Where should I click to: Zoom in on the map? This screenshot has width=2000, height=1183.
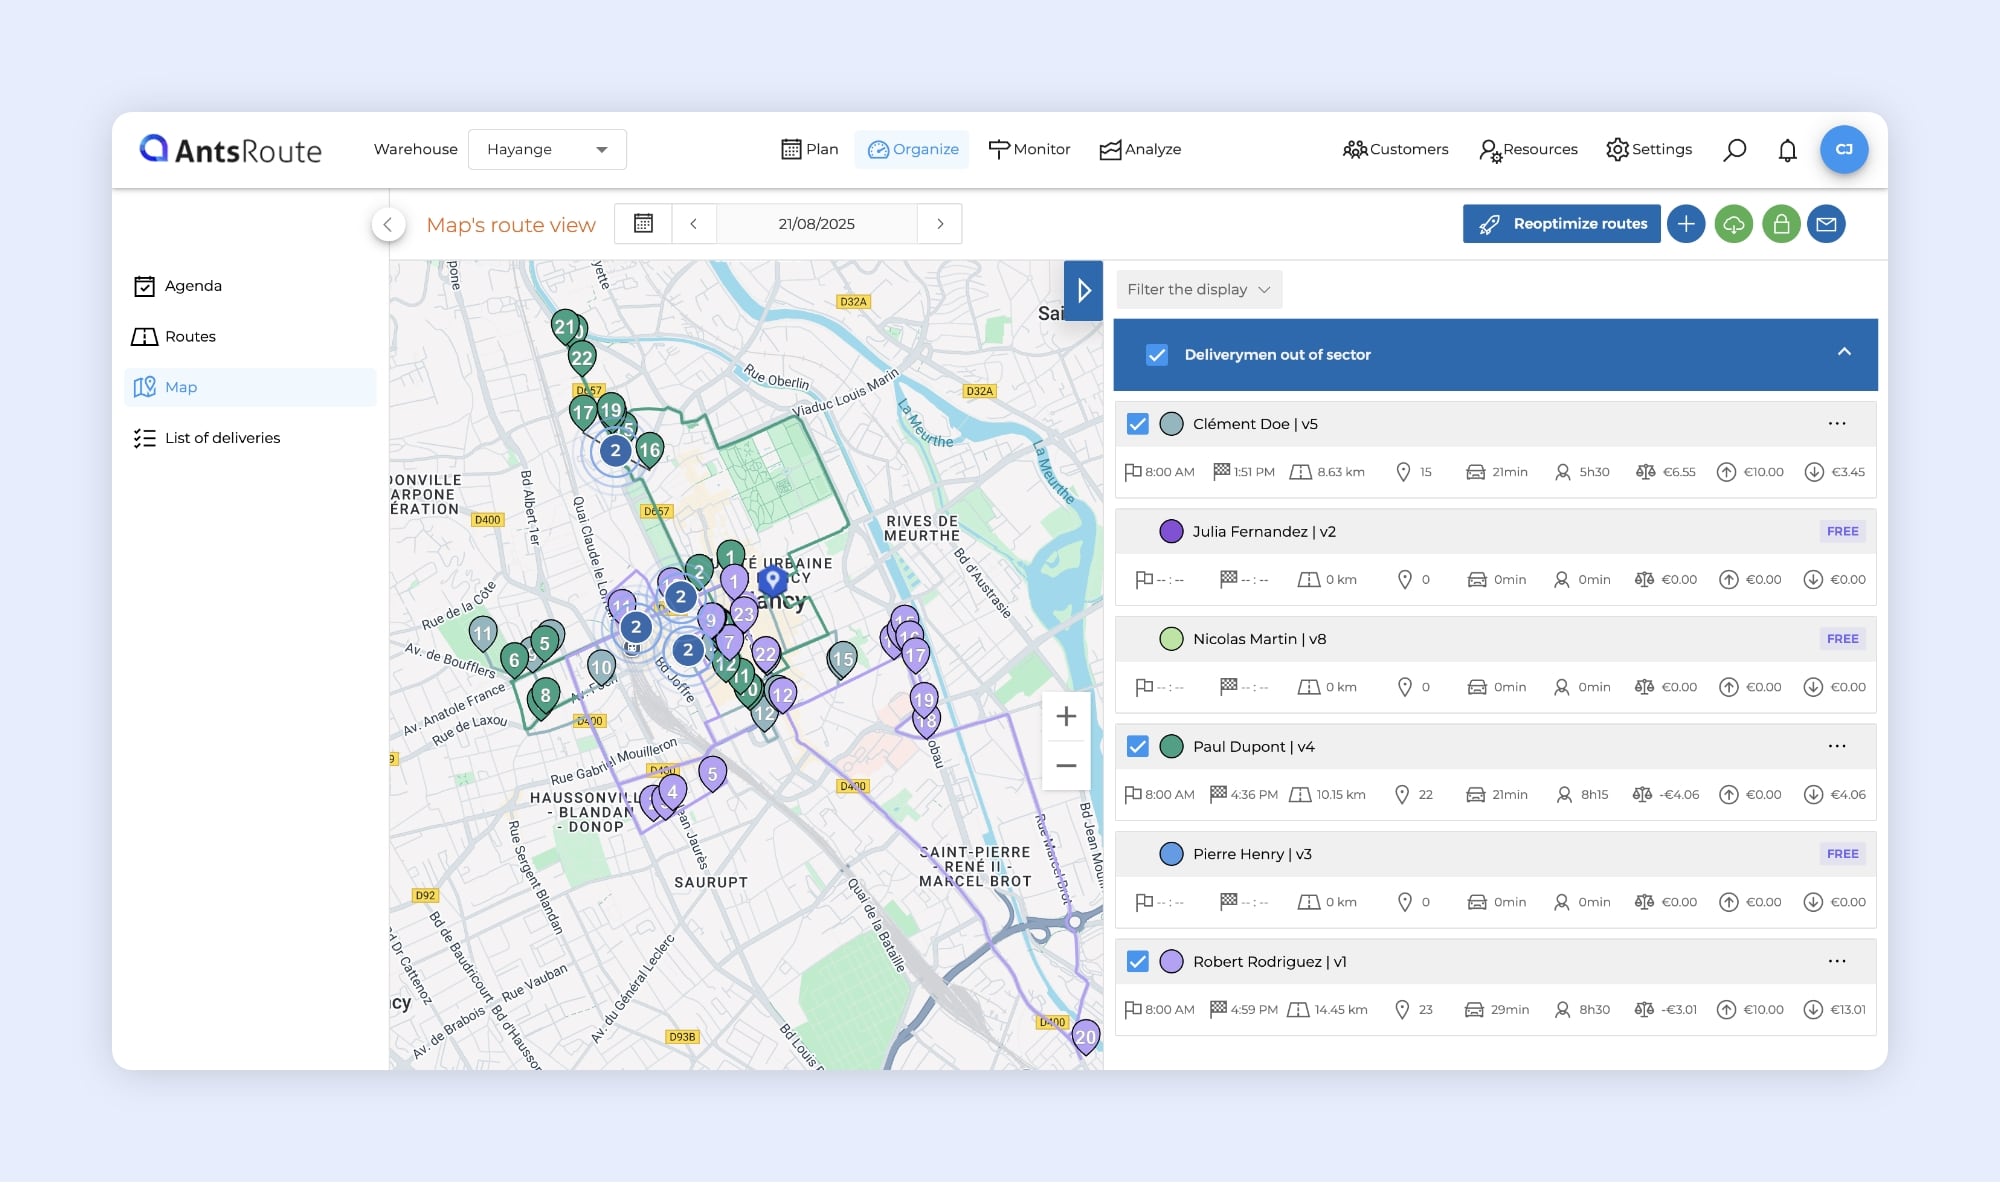point(1066,716)
